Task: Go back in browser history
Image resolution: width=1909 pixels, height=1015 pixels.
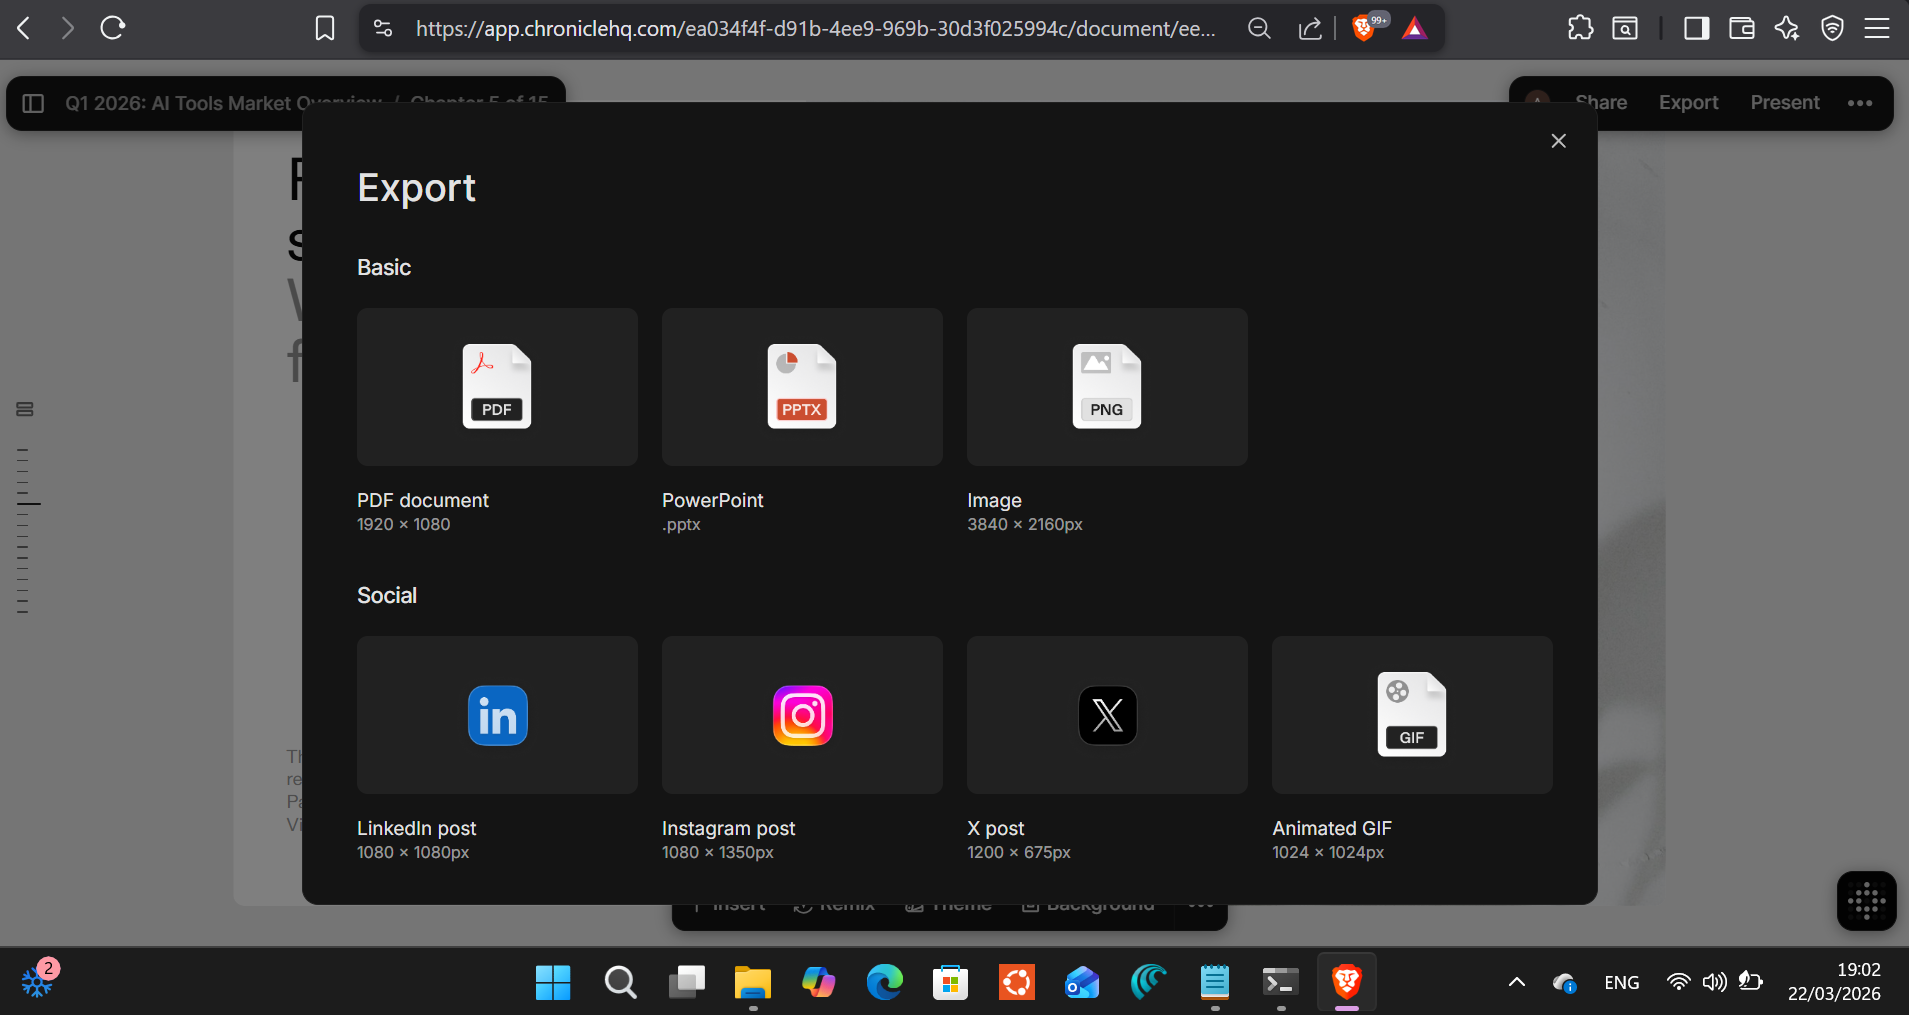Action: (x=24, y=28)
